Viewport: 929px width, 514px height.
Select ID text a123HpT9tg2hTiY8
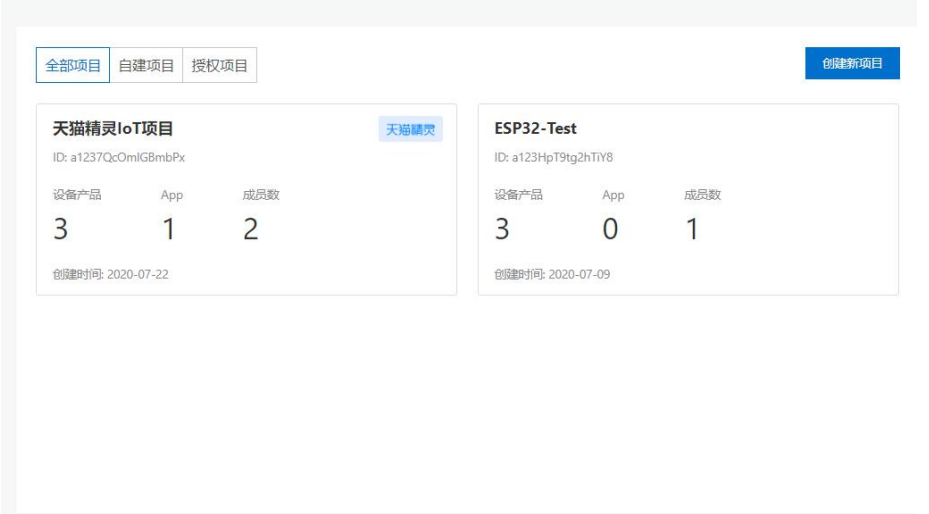(562, 158)
